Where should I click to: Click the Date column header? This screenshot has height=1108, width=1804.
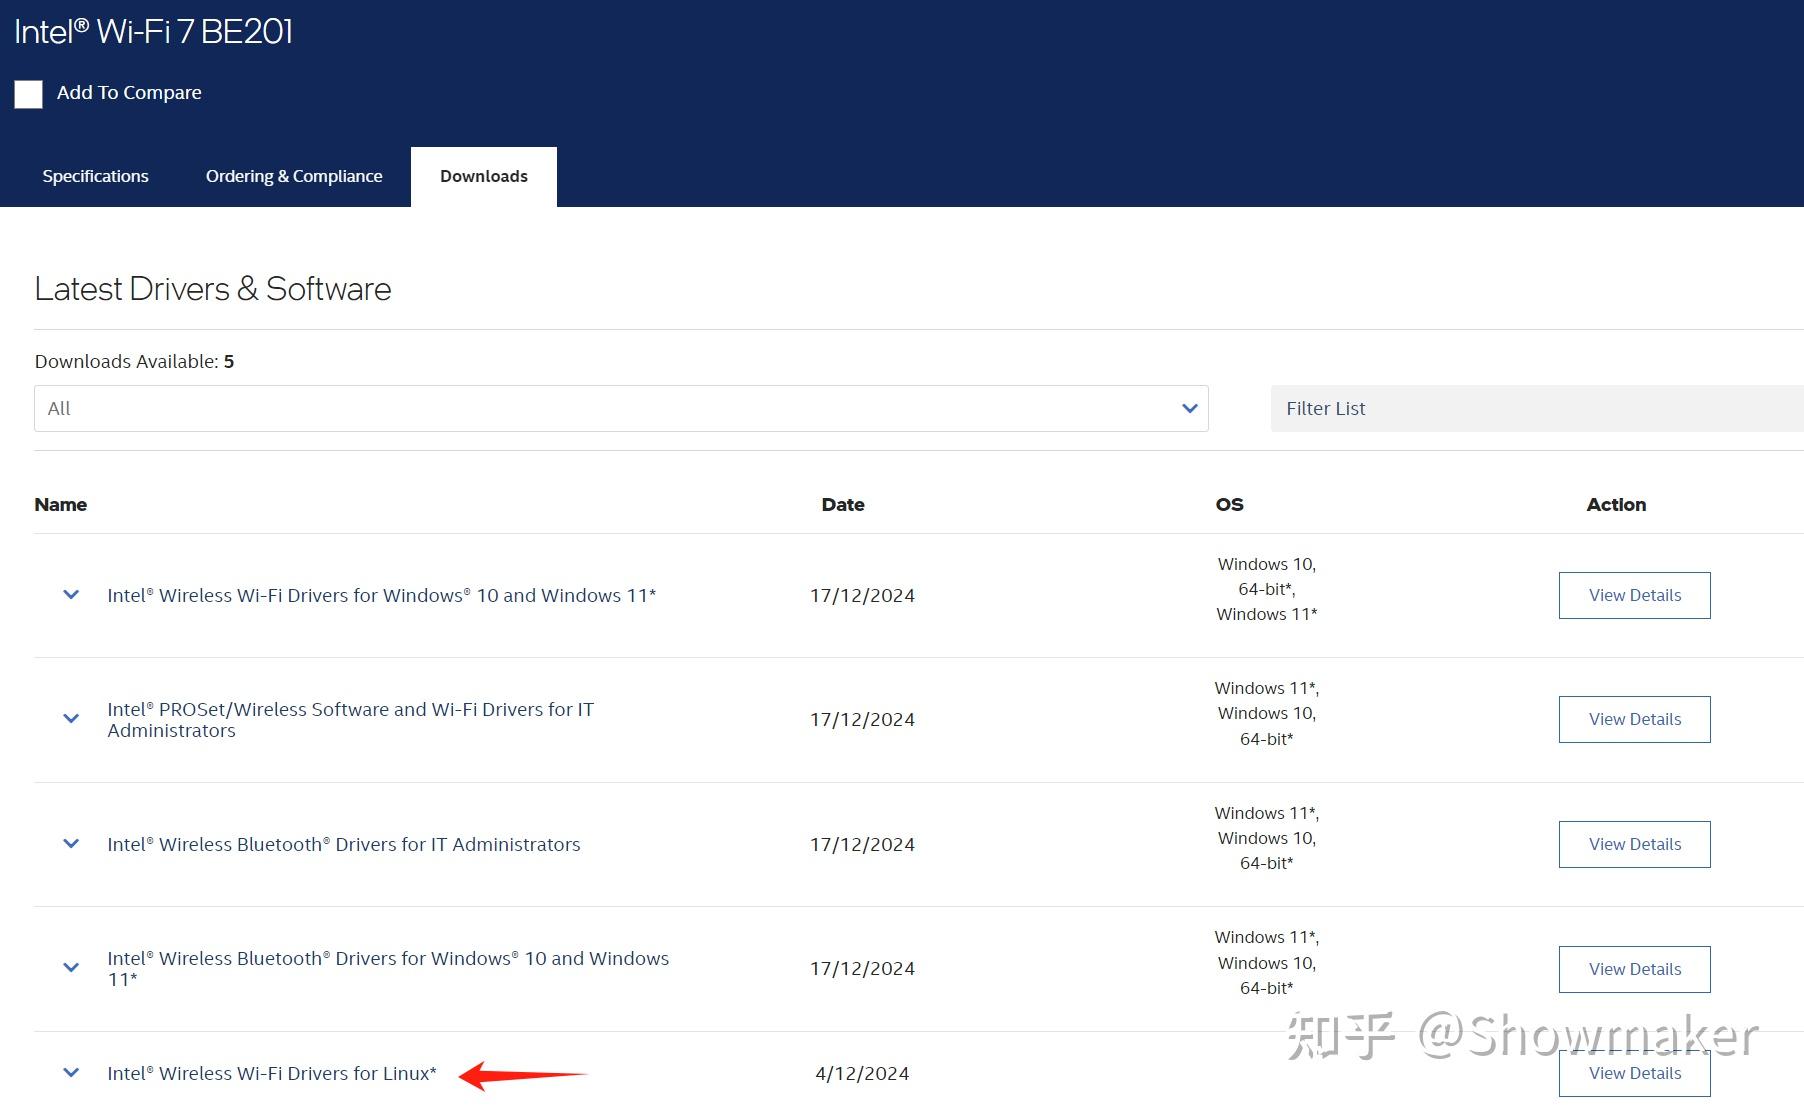[x=842, y=504]
